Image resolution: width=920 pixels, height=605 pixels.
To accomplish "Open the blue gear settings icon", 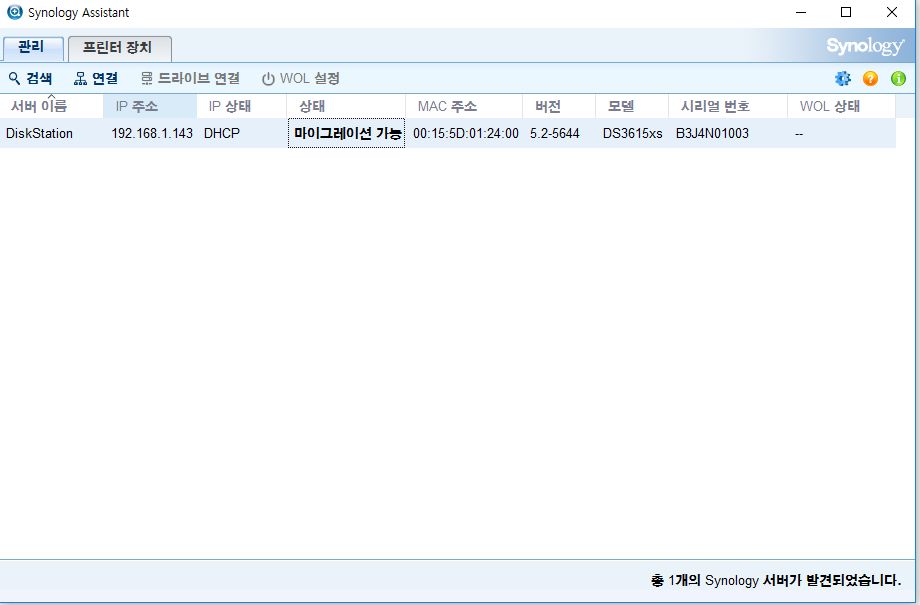I will pyautogui.click(x=843, y=78).
